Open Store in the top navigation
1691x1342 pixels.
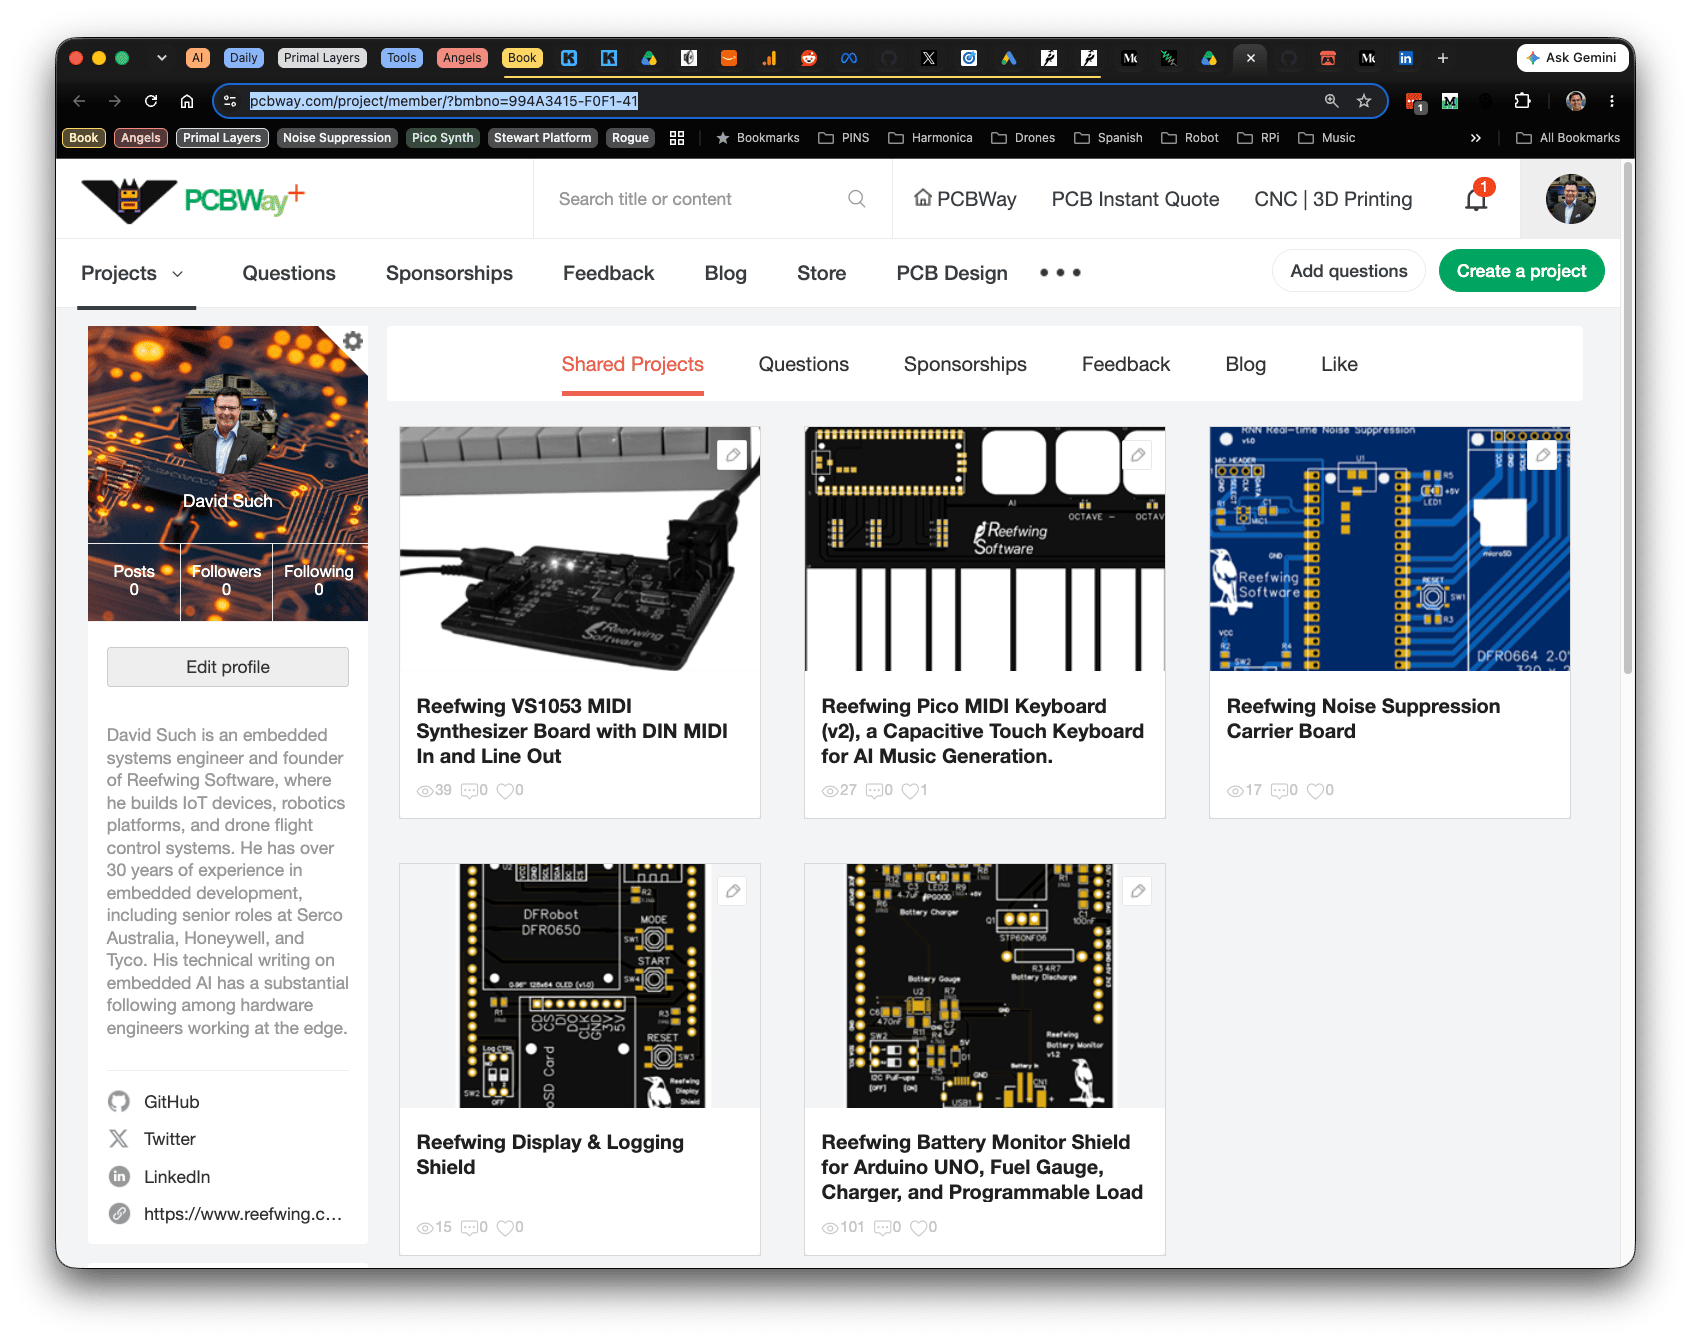click(822, 273)
